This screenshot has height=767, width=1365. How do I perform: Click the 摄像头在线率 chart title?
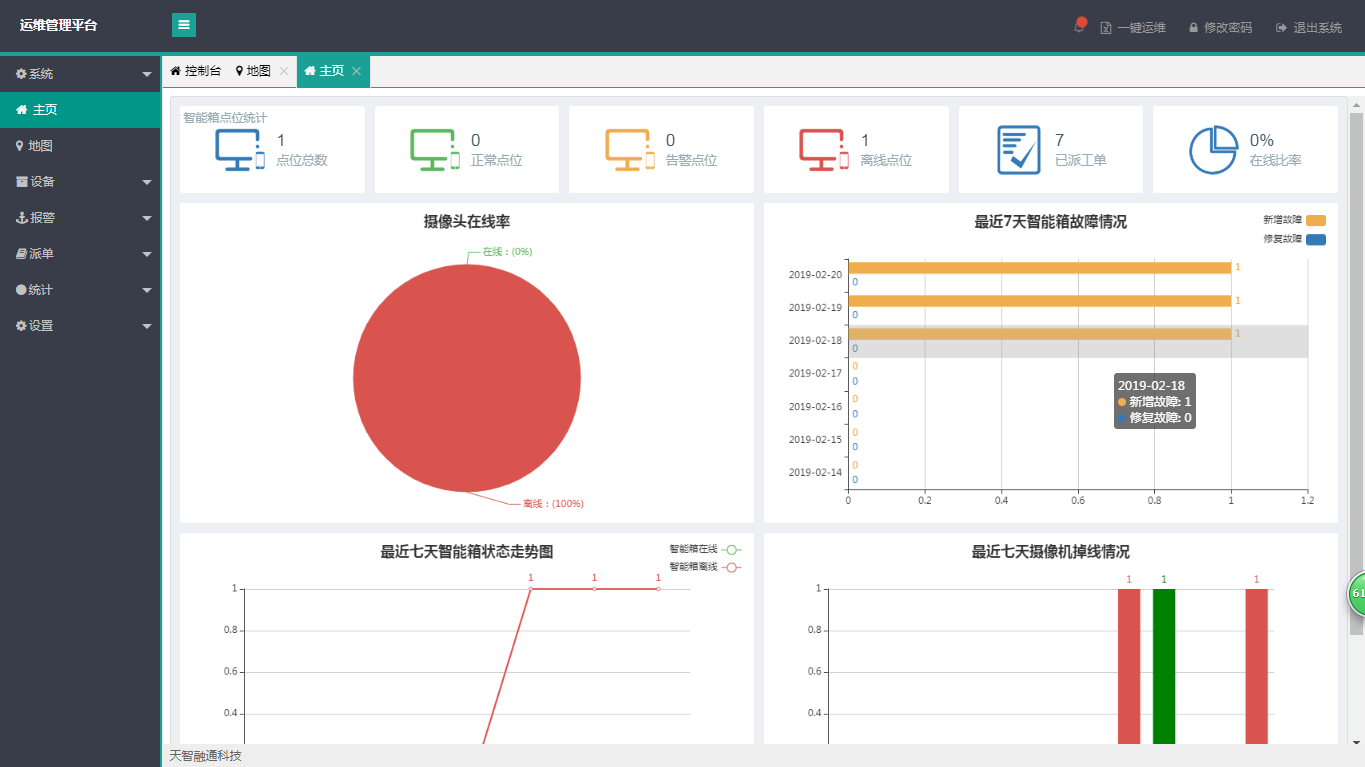[x=467, y=222]
